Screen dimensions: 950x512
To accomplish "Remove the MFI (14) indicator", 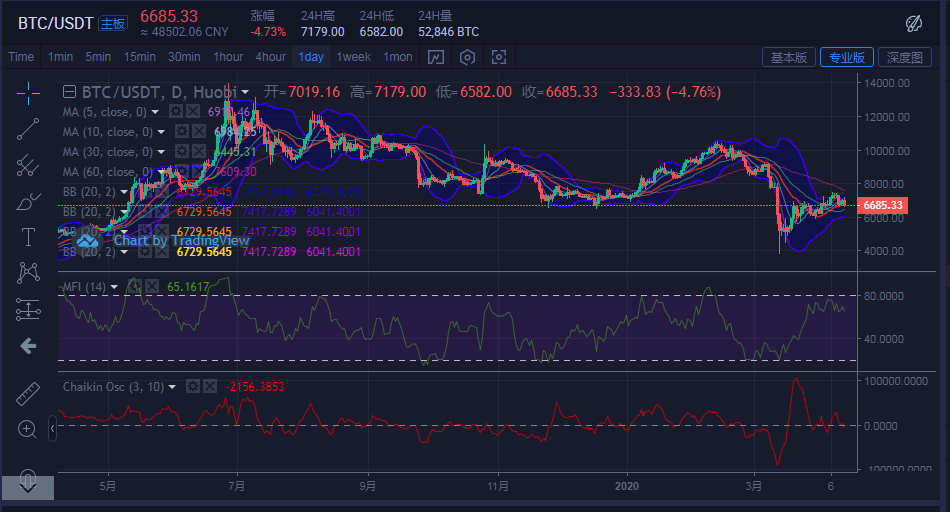I will click(151, 286).
